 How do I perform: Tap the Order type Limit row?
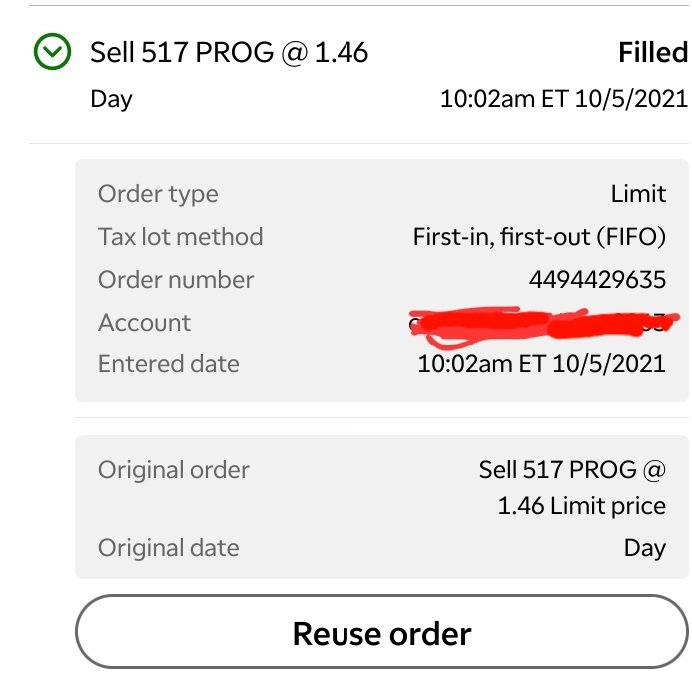pyautogui.click(x=382, y=194)
